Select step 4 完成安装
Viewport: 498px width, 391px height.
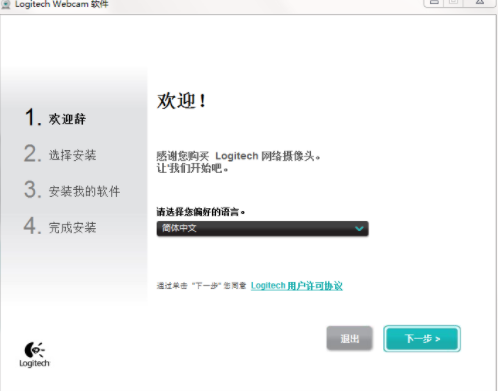60,226
